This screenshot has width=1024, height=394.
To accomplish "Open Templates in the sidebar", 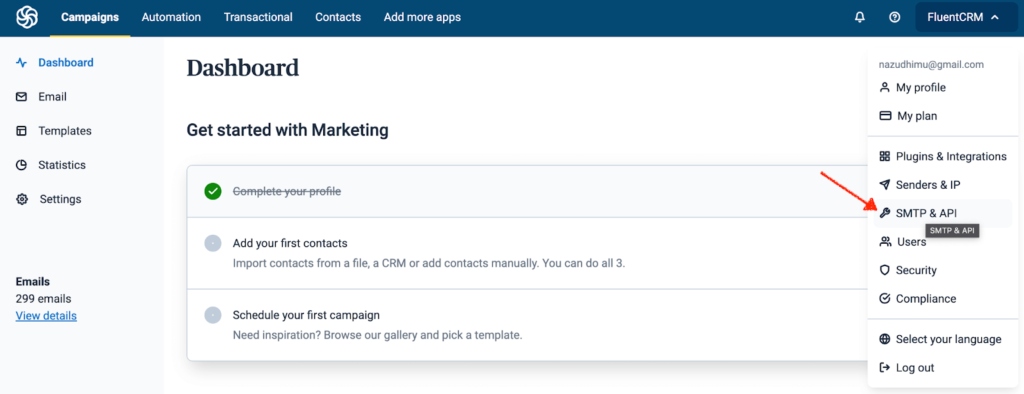I will pos(65,131).
